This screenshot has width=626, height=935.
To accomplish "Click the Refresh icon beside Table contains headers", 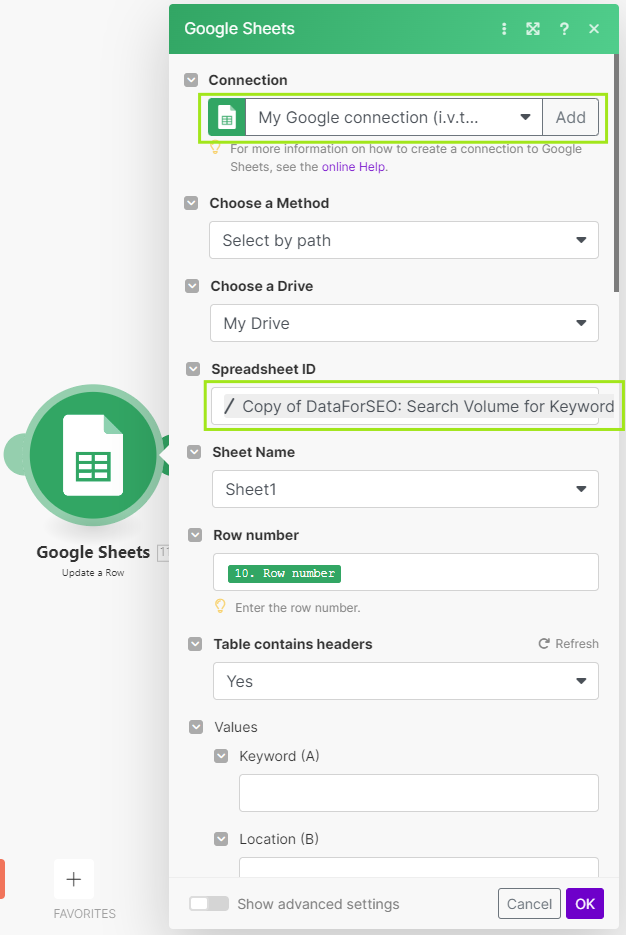I will pyautogui.click(x=544, y=643).
